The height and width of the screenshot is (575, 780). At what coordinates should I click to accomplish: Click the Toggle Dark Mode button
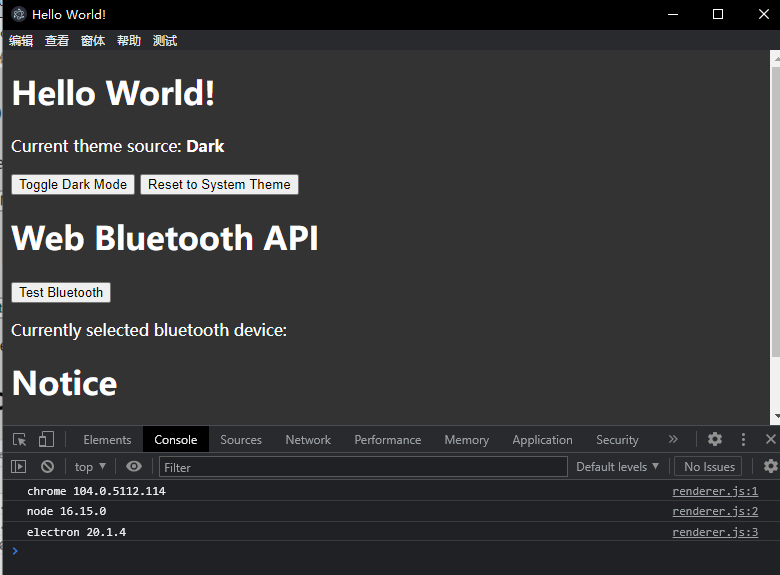(73, 184)
